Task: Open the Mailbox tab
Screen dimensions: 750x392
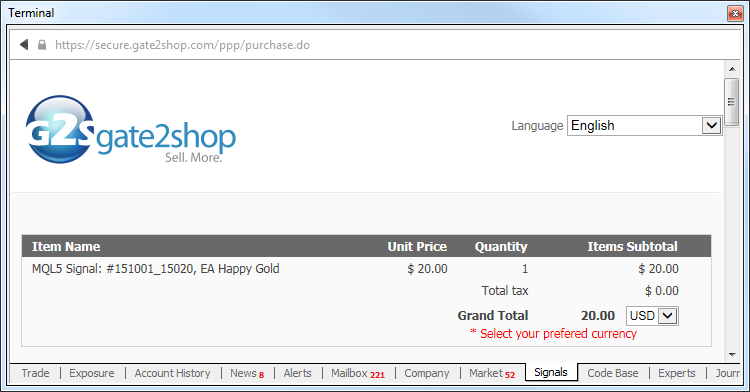Action: [358, 373]
